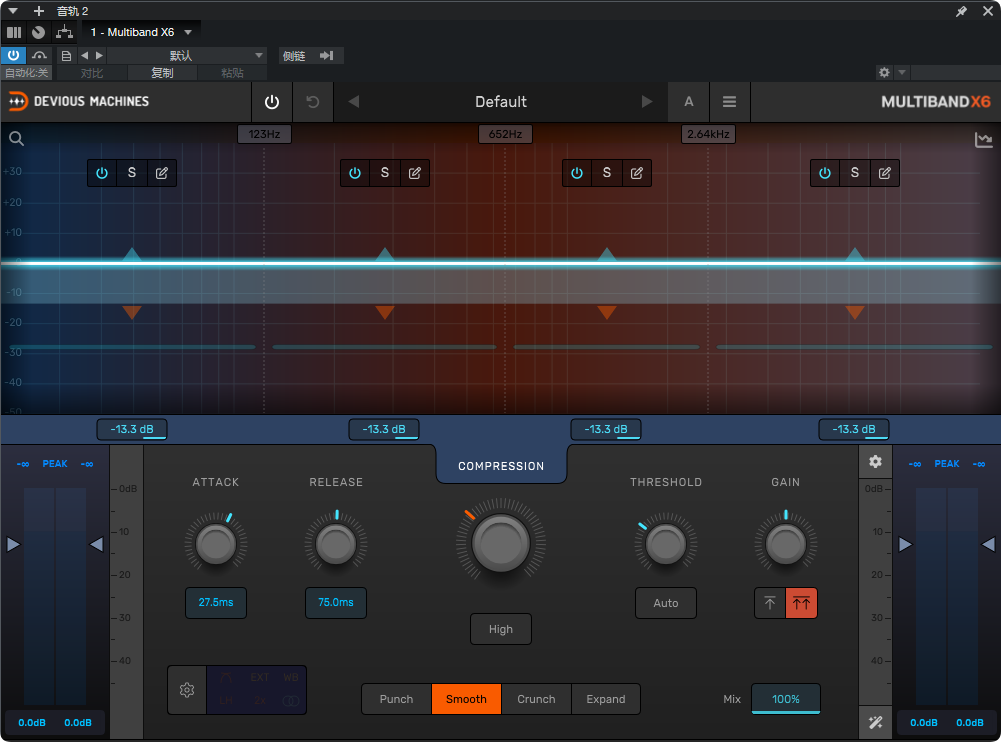Image resolution: width=1001 pixels, height=742 pixels.
Task: Click the undo arrow icon
Action: [313, 102]
